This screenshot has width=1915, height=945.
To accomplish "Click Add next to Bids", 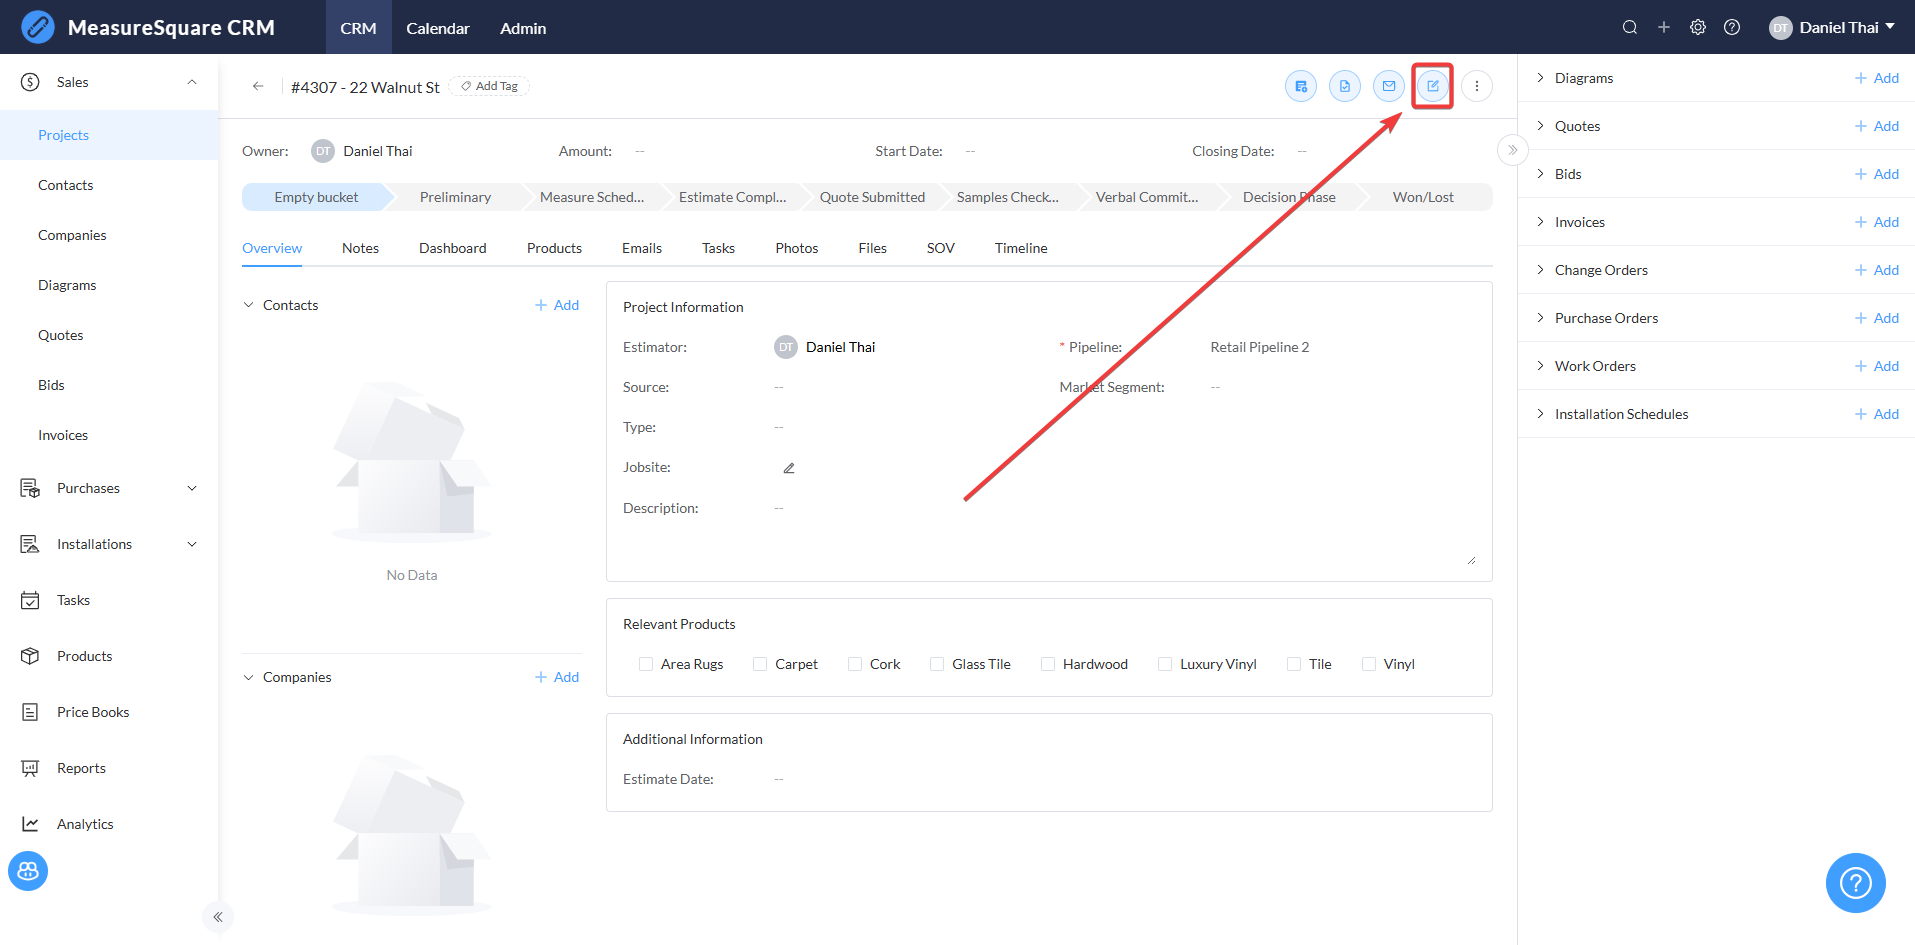I will (x=1877, y=174).
